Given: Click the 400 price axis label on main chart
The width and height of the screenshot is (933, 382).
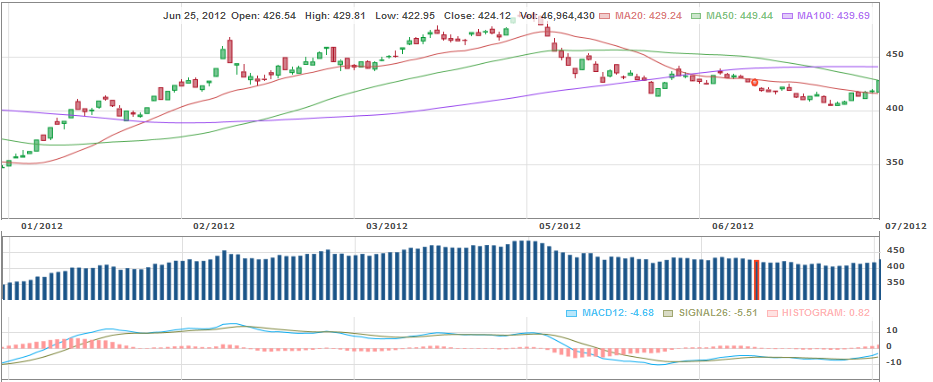Looking at the screenshot, I should (896, 108).
